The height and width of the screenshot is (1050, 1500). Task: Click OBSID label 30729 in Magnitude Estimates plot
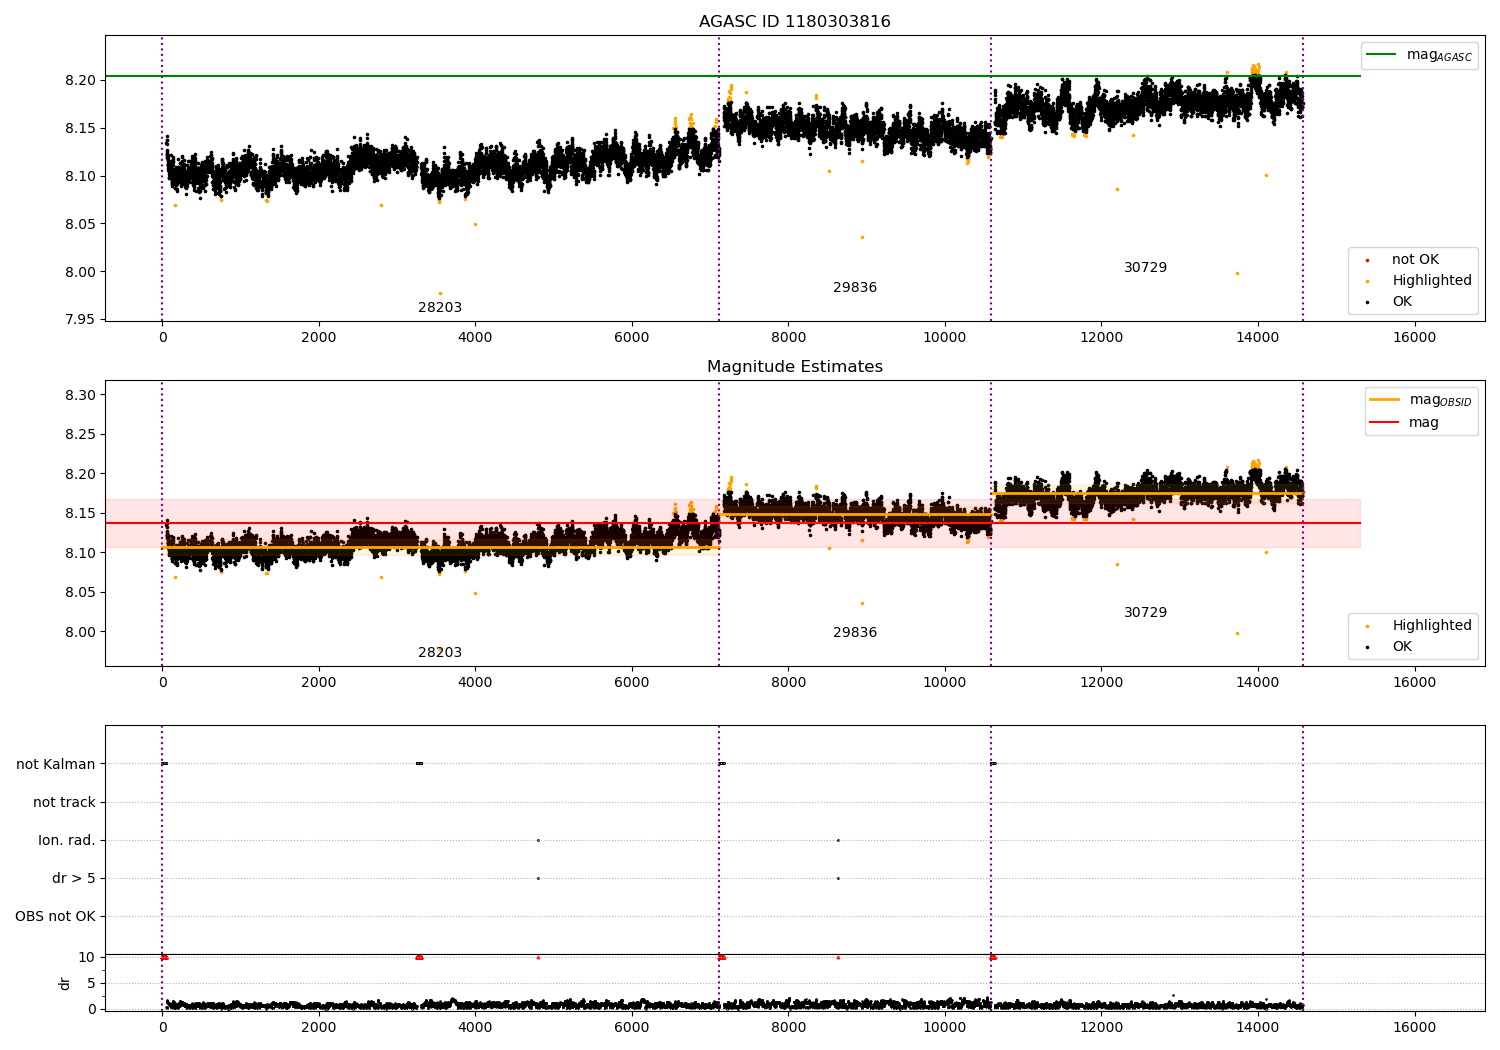[x=1145, y=613]
